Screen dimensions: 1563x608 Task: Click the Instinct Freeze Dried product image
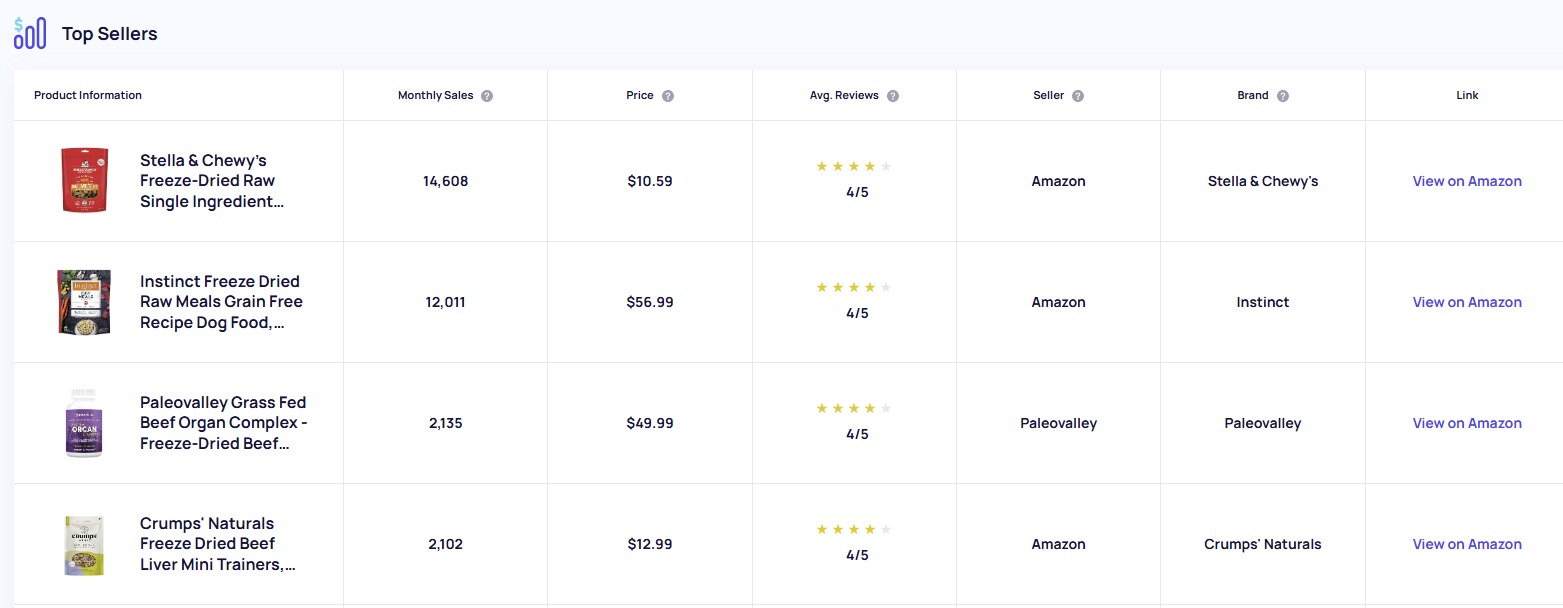point(85,301)
